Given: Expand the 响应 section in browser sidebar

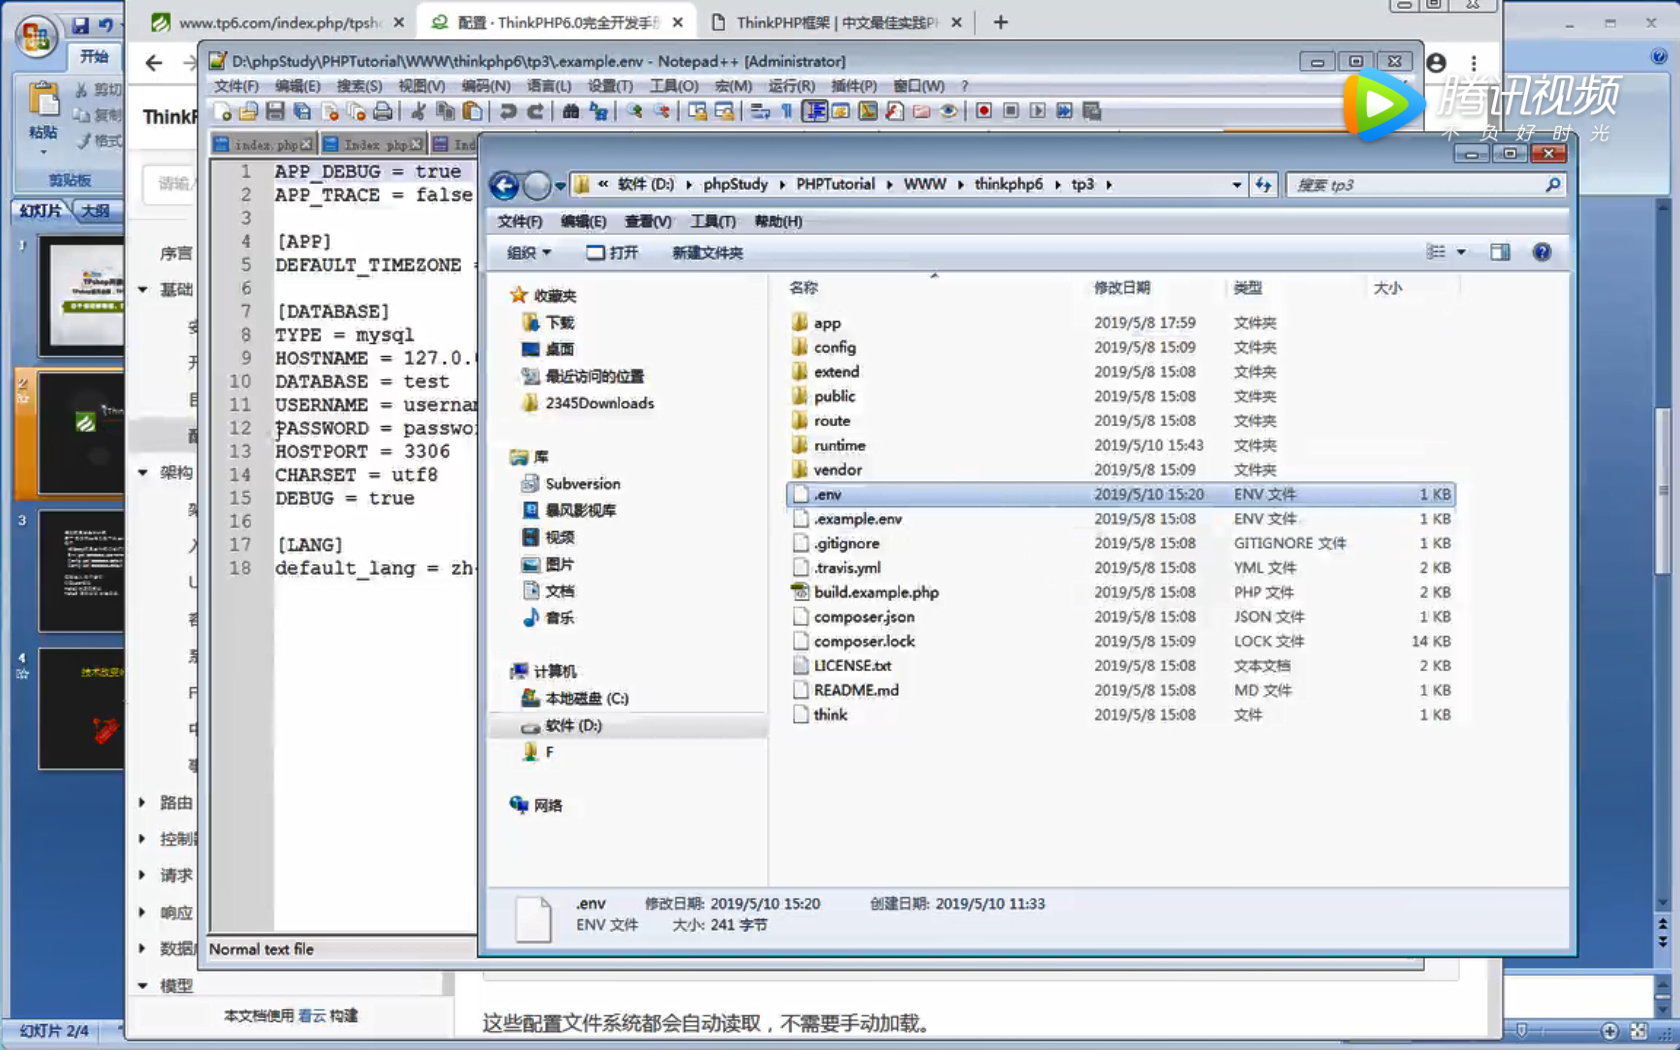Looking at the screenshot, I should (x=142, y=912).
